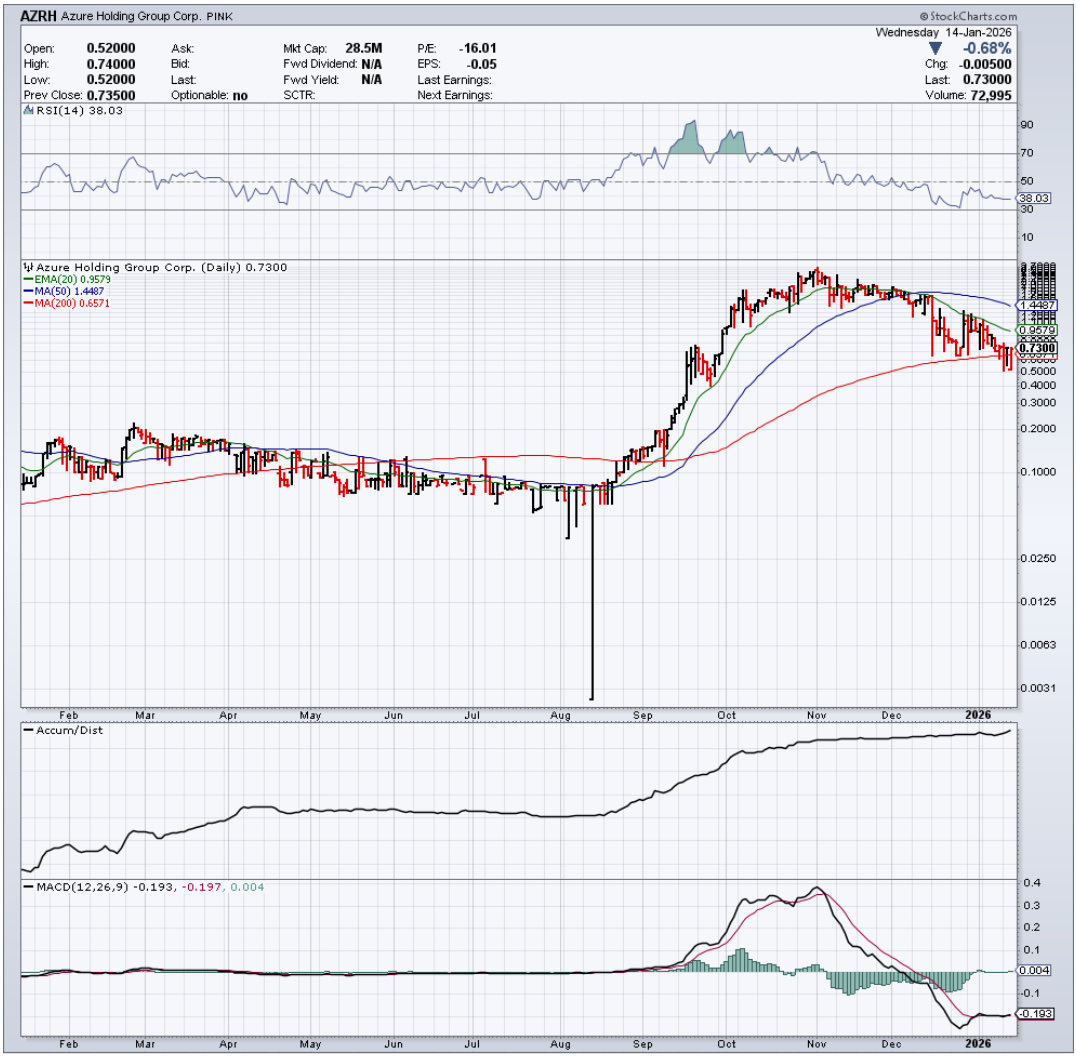Click the Prev Close value 0.73500
1076x1057 pixels.
click(x=110, y=95)
